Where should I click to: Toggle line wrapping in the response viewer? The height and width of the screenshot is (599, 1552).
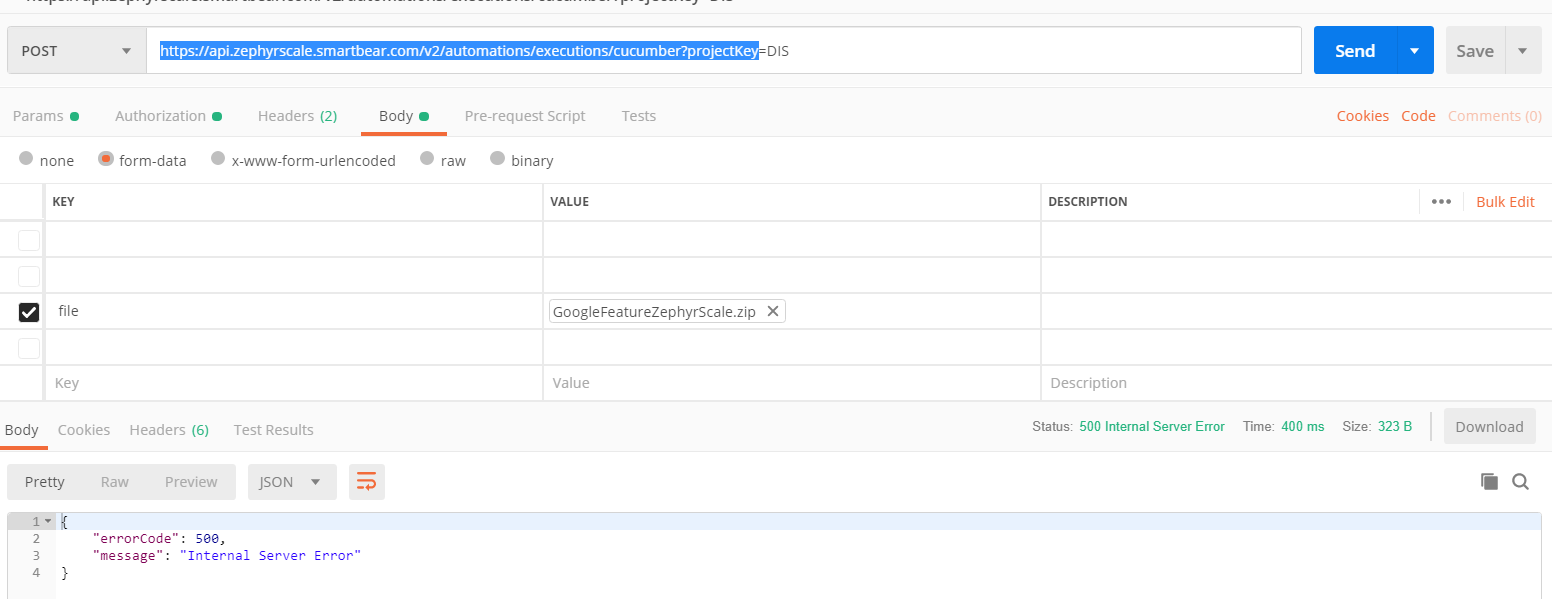click(366, 481)
